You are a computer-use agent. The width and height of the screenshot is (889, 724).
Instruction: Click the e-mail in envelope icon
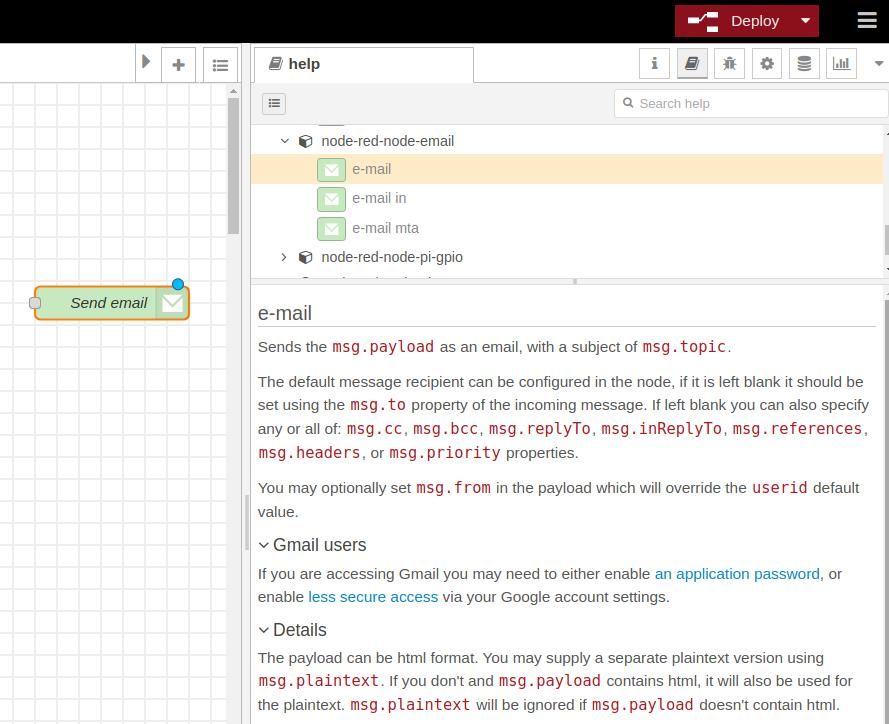point(331,199)
